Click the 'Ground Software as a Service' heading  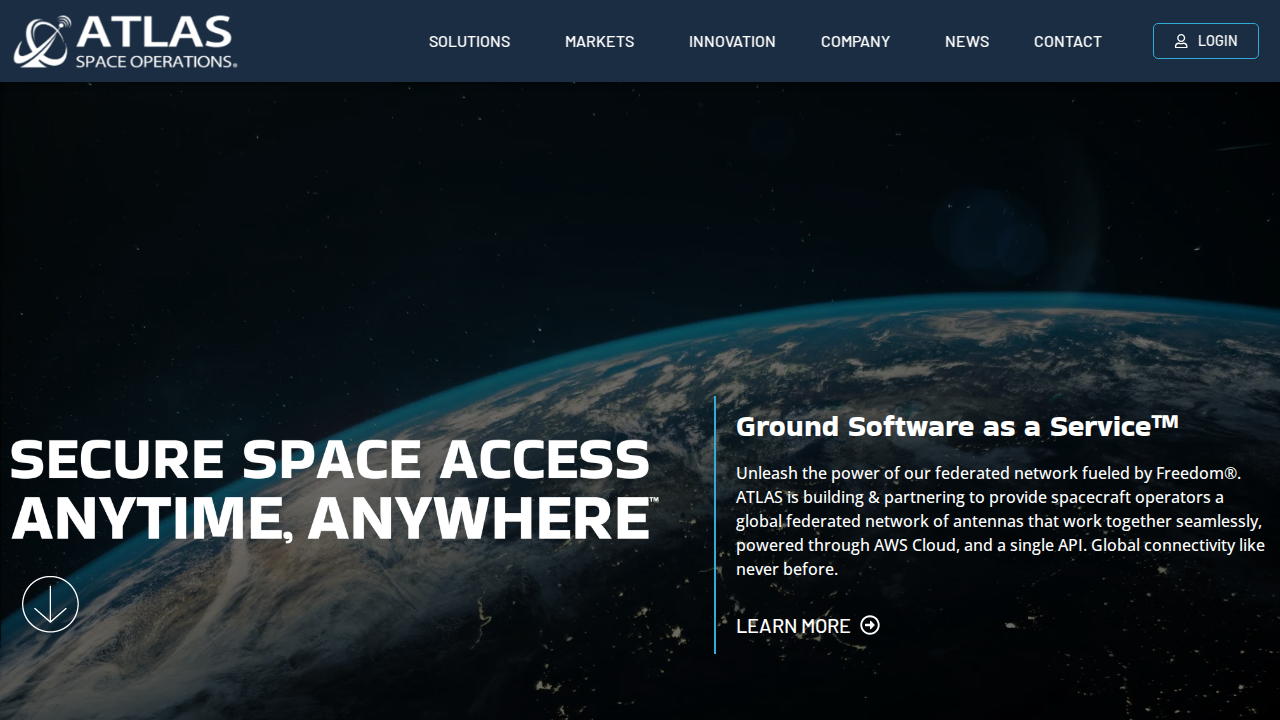pos(957,426)
